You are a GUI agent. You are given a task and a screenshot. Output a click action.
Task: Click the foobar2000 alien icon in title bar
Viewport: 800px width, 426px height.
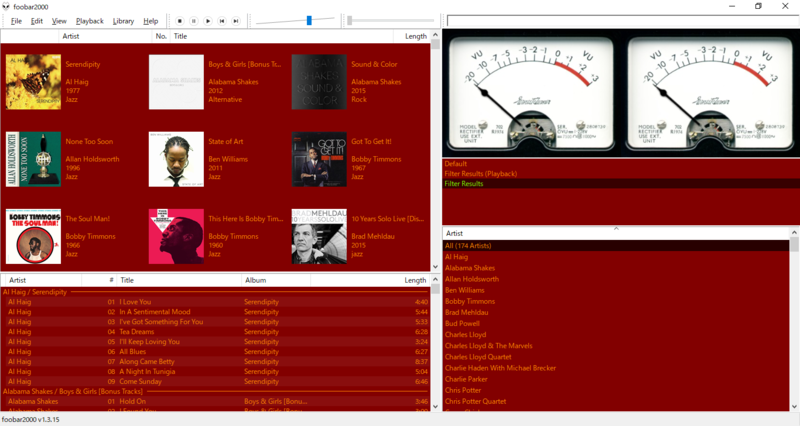(x=6, y=7)
